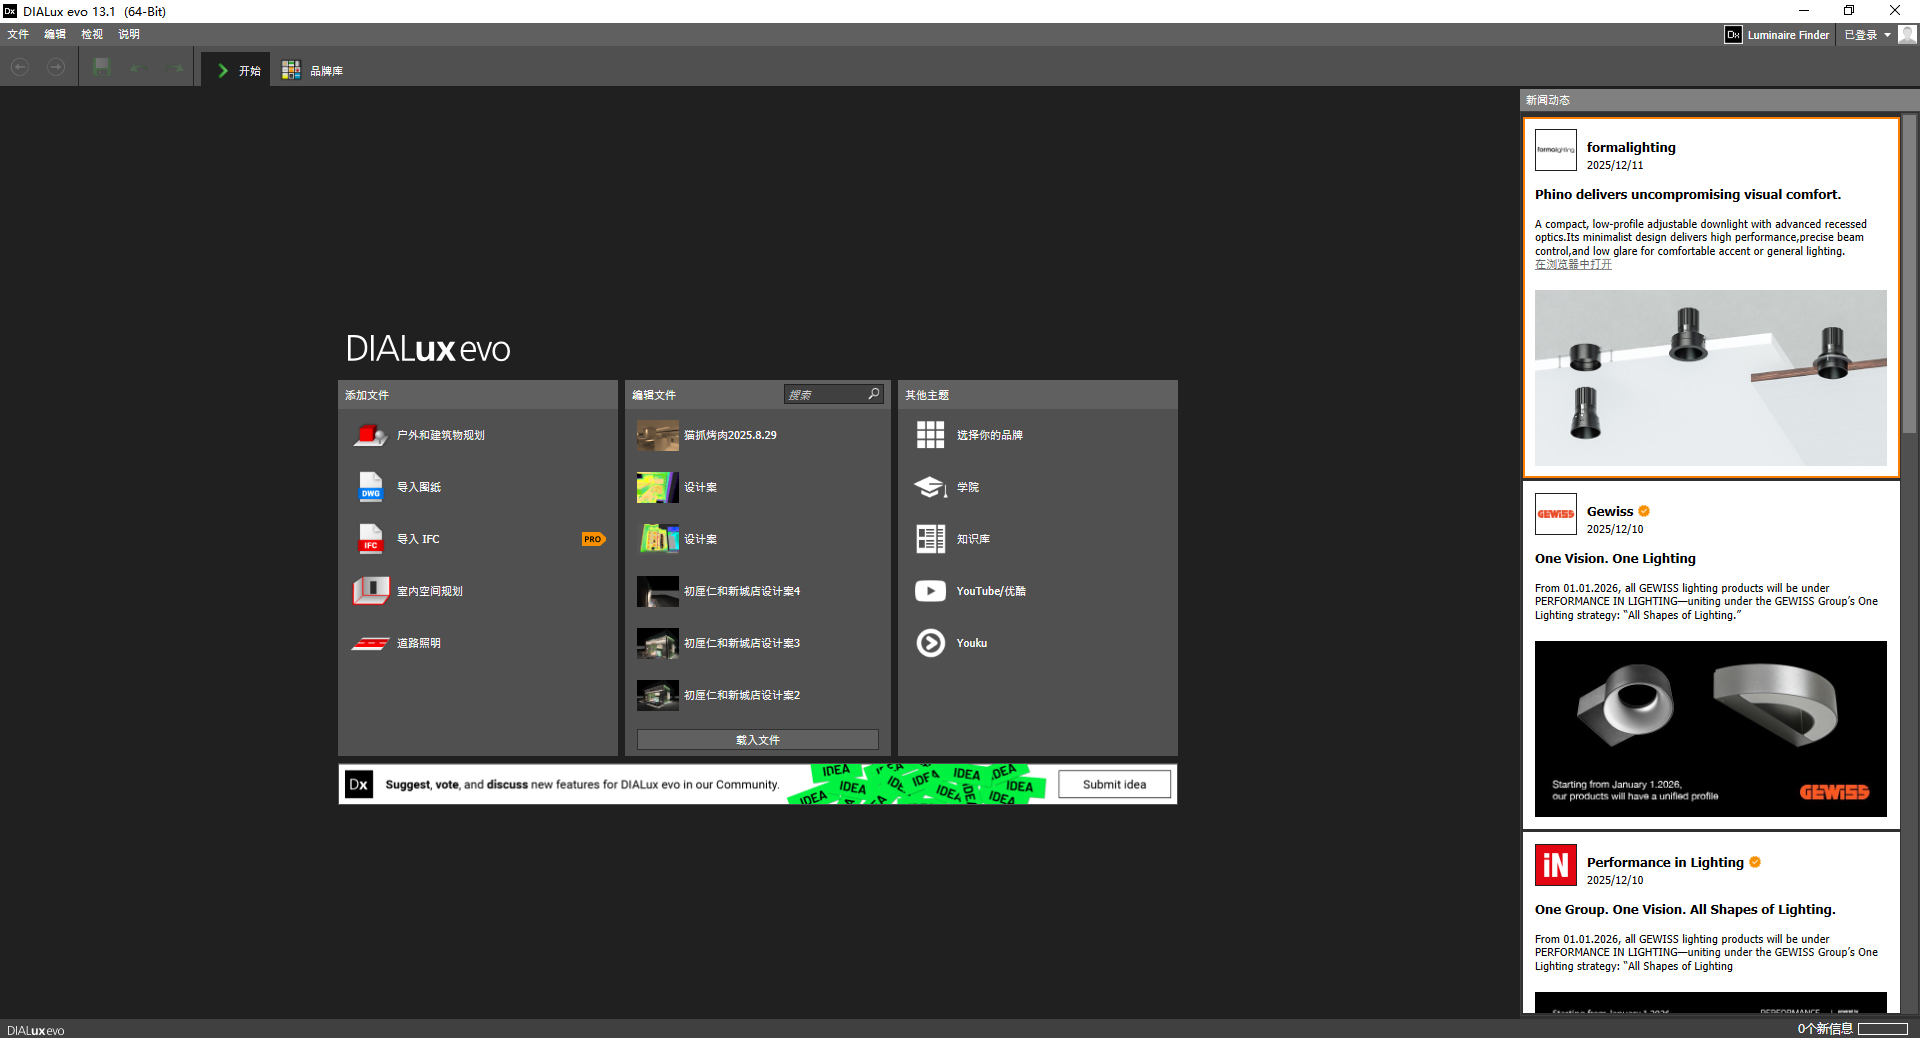
Task: Open the 在浏览器中打开 link
Action: tap(1573, 265)
